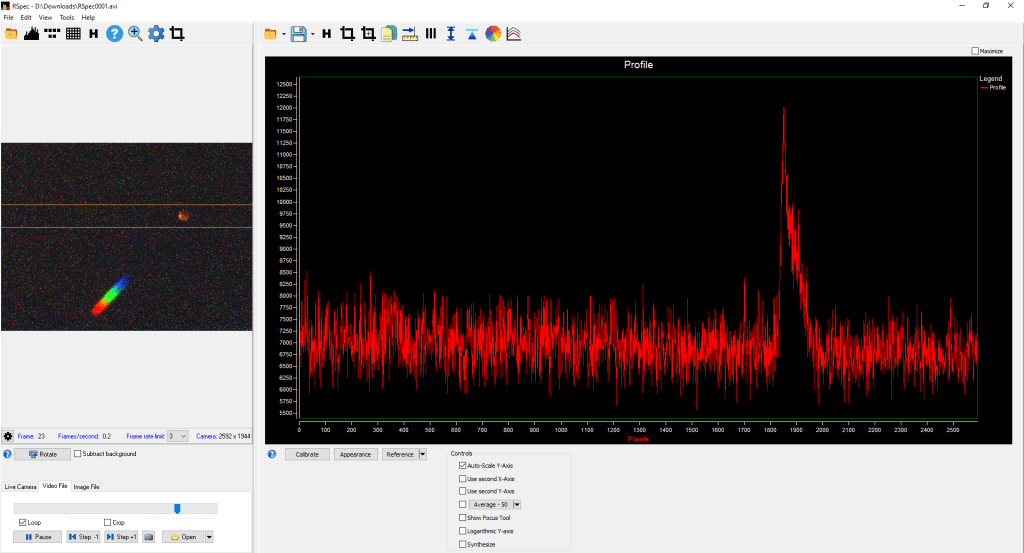Image resolution: width=1024 pixels, height=553 pixels.
Task: Click the grid icon in left toolbar
Action: [x=73, y=34]
